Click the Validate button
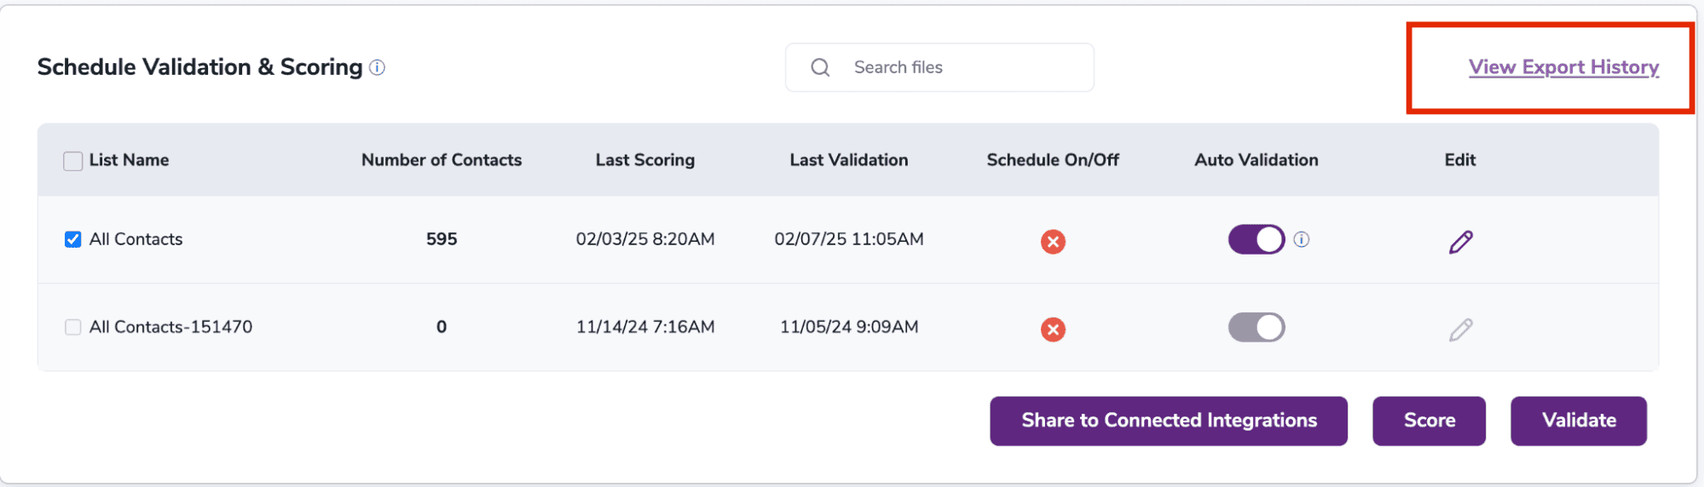This screenshot has height=487, width=1704. [1578, 421]
